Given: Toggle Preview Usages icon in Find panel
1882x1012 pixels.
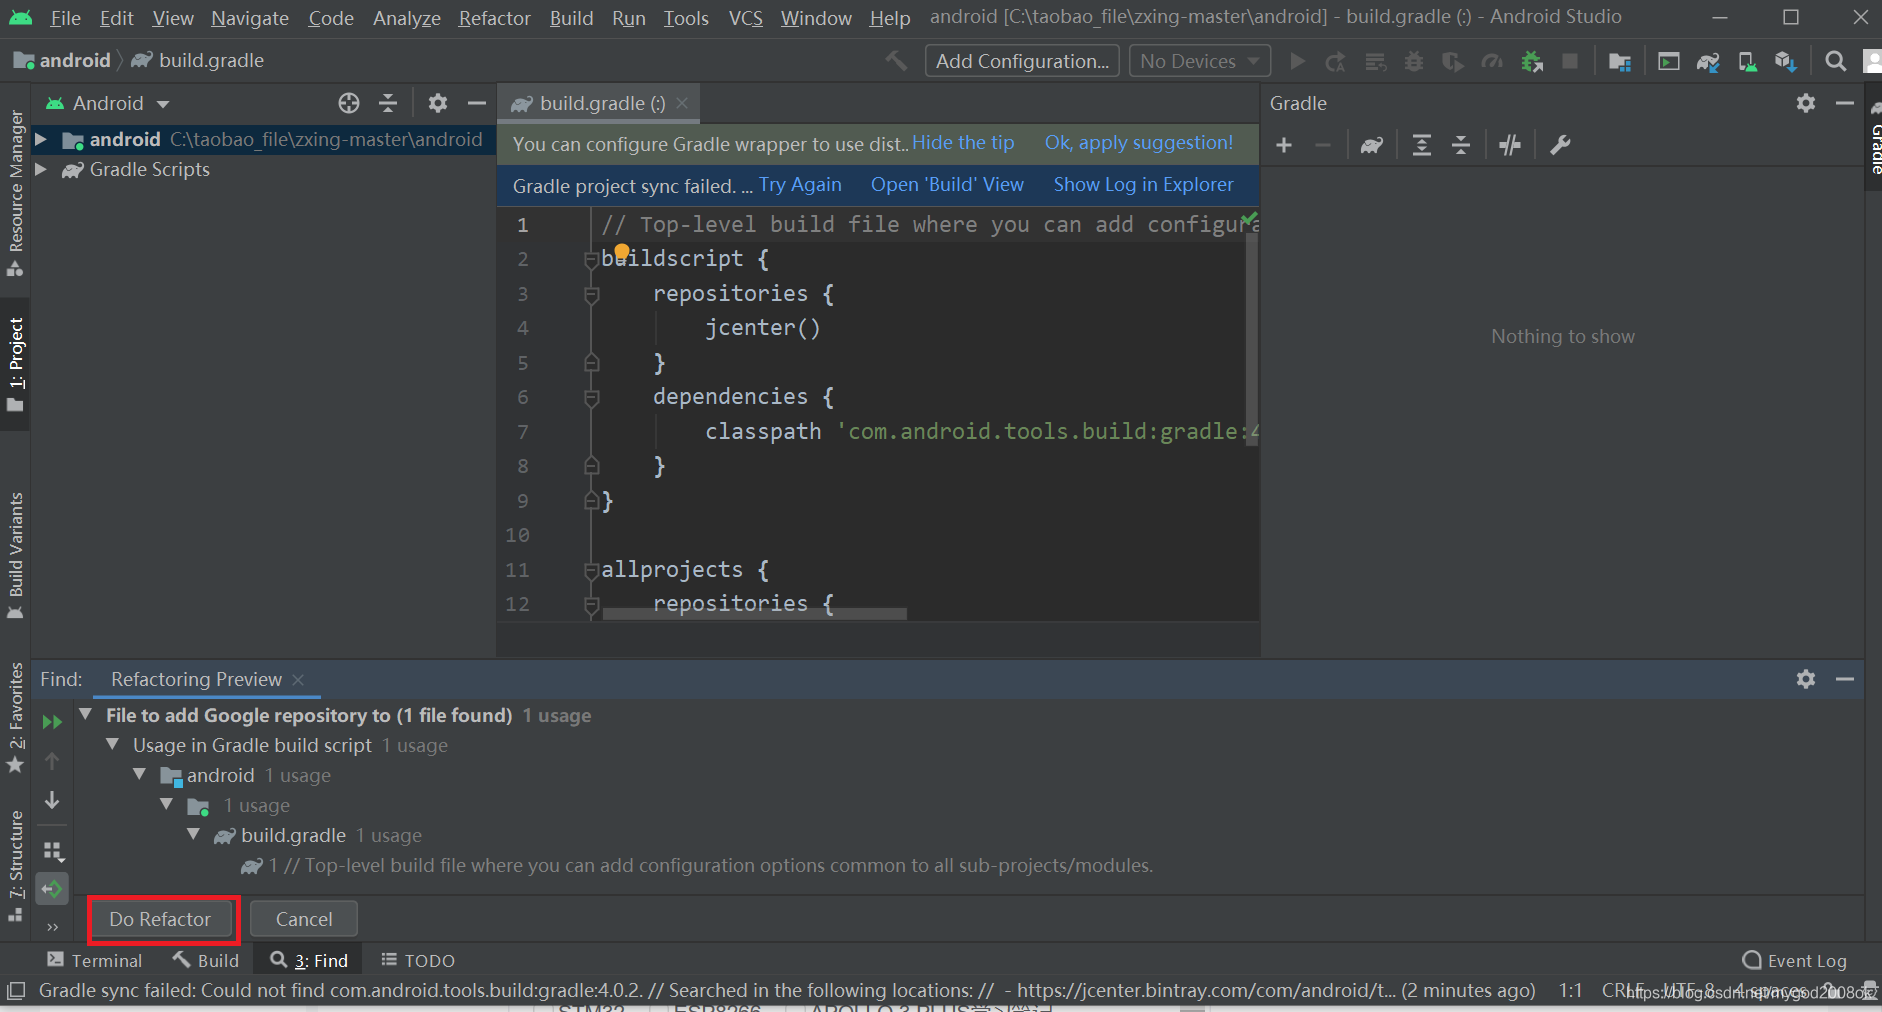Looking at the screenshot, I should tap(52, 889).
